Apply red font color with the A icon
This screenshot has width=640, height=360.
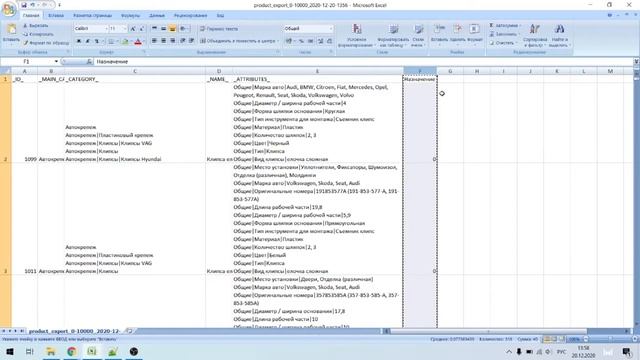[138, 41]
